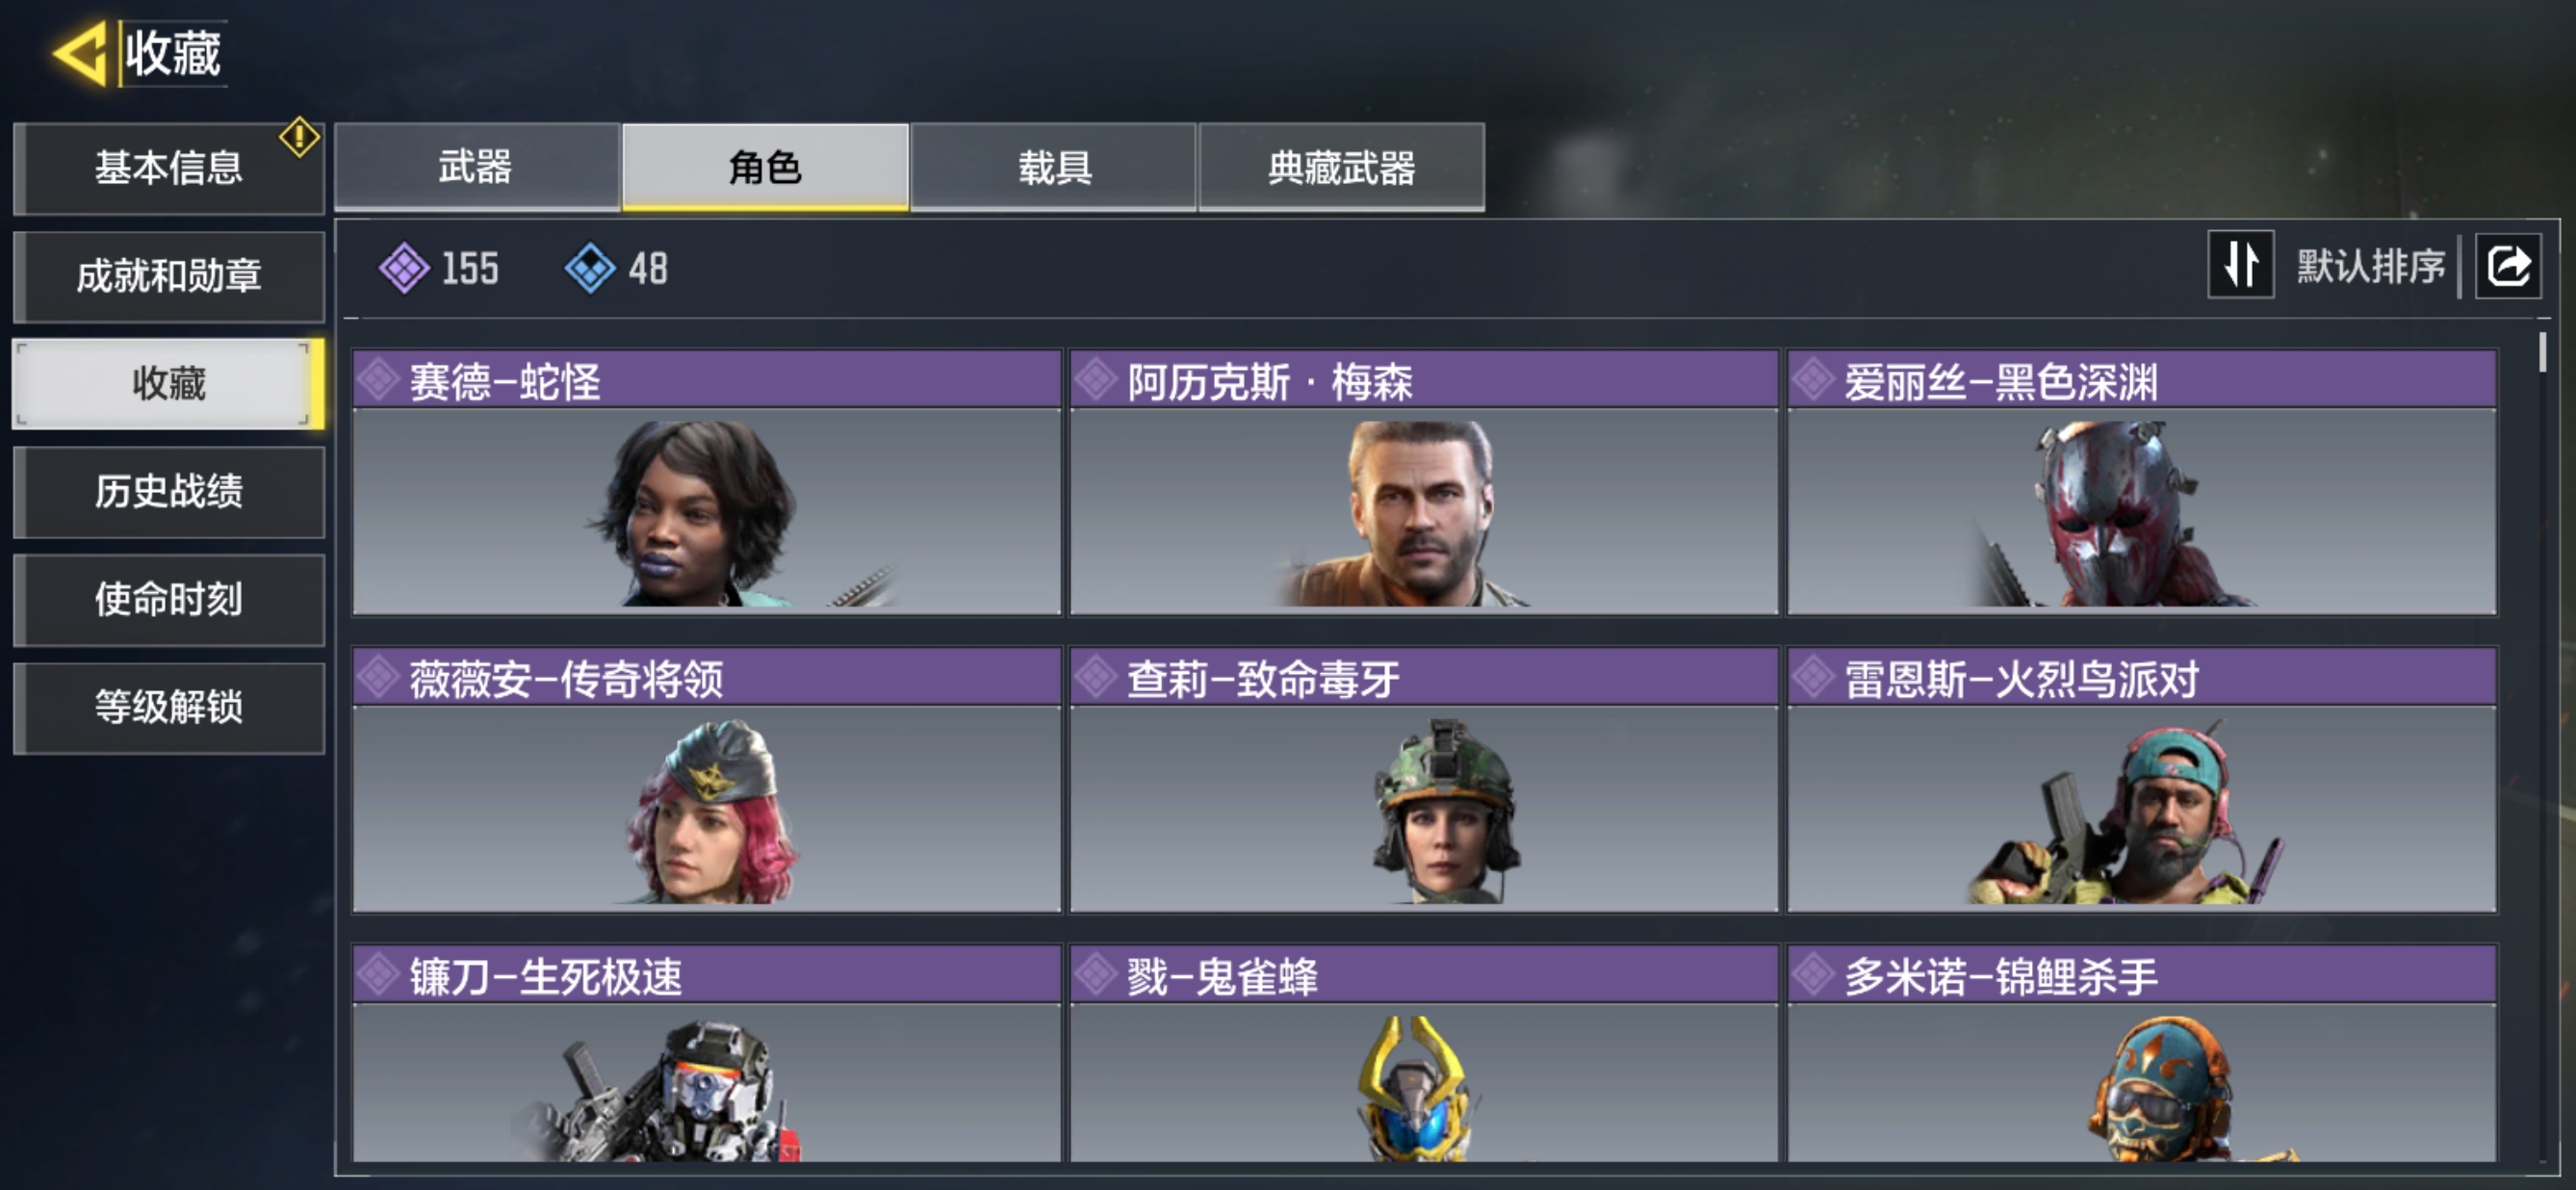Click rarity diamond icon on 戮-鬼雀蜂 card
The image size is (2576, 1190).
pyautogui.click(x=1097, y=975)
